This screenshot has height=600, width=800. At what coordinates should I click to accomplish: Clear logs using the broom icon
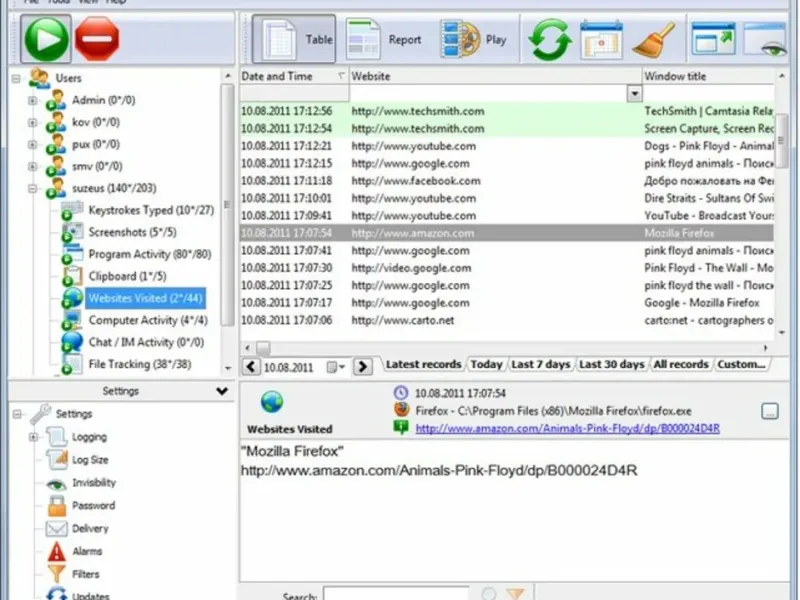654,39
